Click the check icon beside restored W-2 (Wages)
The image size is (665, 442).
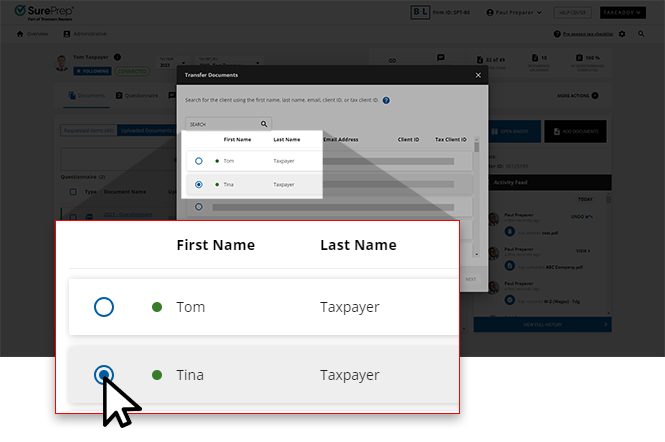tap(510, 300)
